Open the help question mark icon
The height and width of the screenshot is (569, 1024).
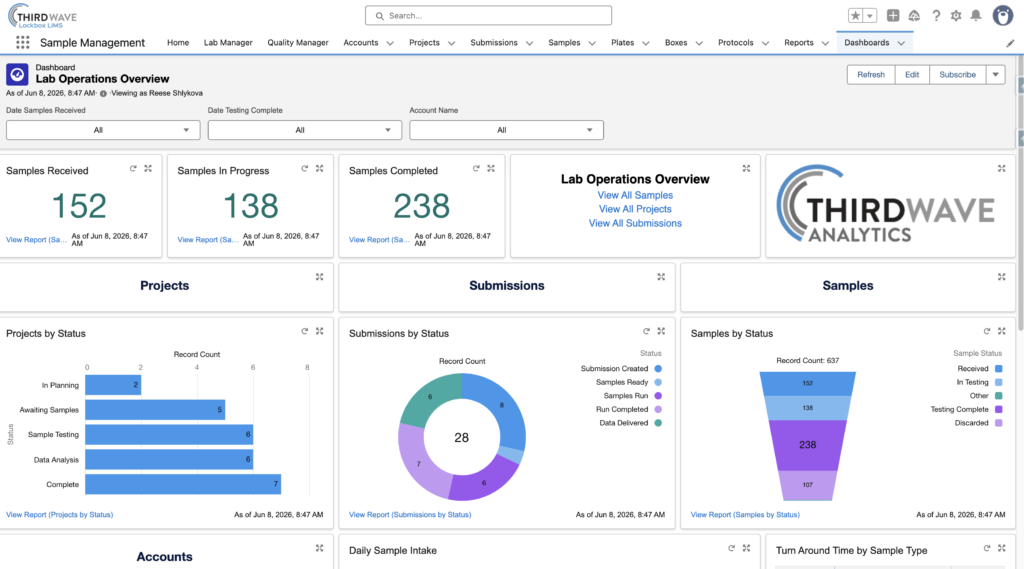point(936,16)
